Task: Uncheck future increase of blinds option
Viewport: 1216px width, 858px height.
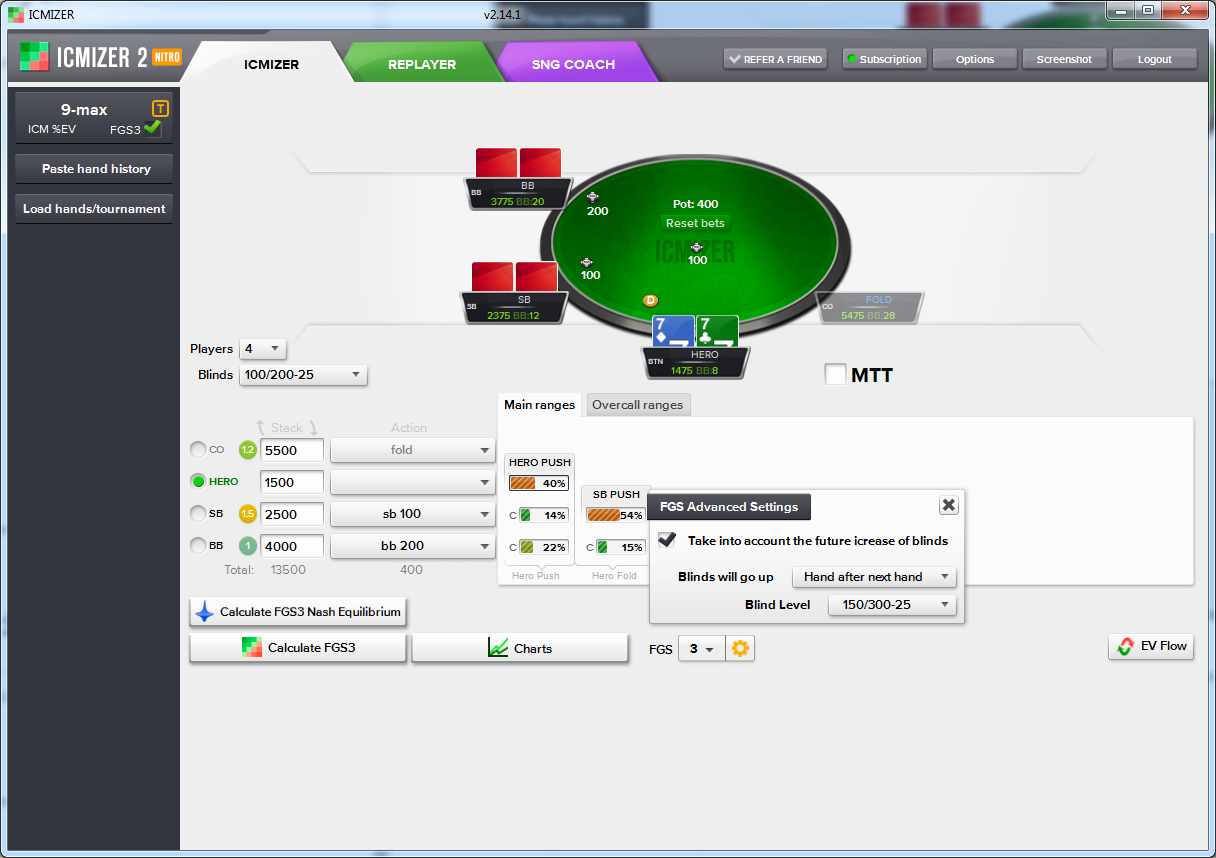Action: pos(667,540)
